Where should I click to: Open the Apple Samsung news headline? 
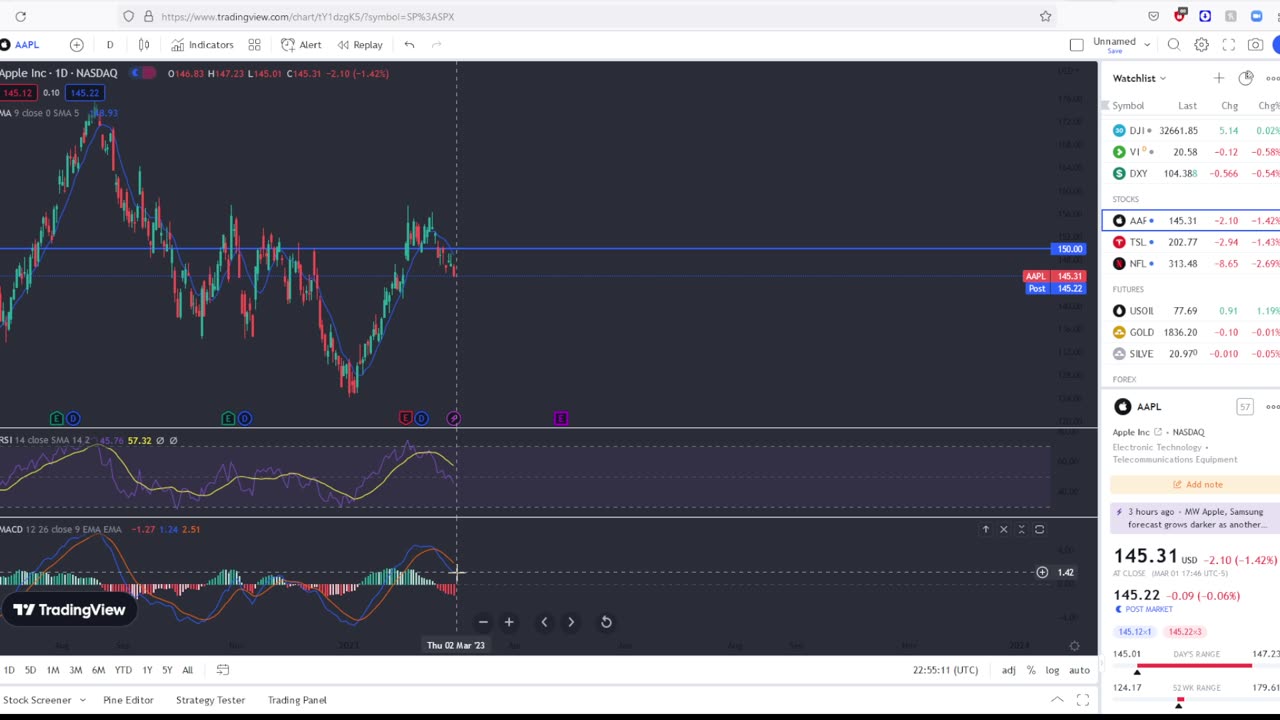click(x=1195, y=518)
